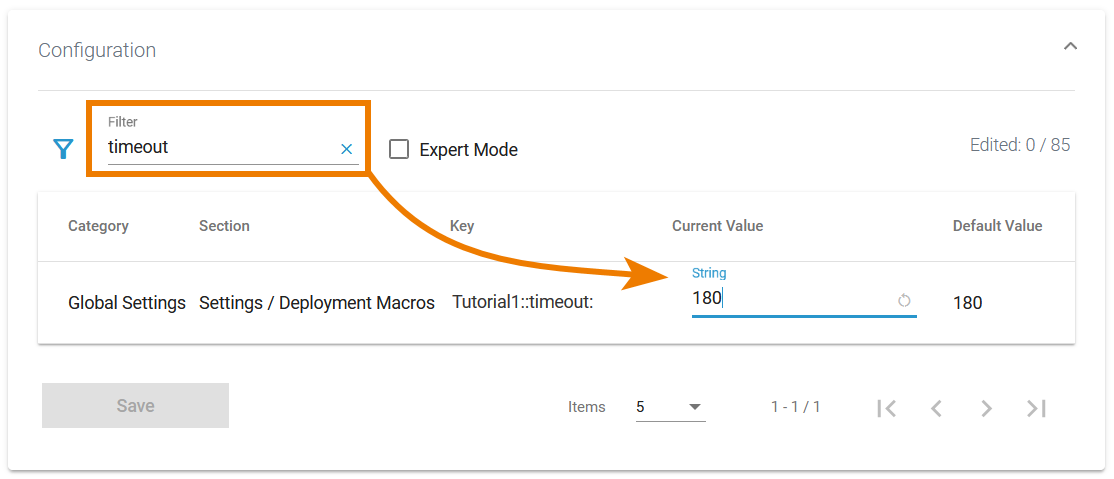
Task: Go to the first page of results
Action: [886, 408]
